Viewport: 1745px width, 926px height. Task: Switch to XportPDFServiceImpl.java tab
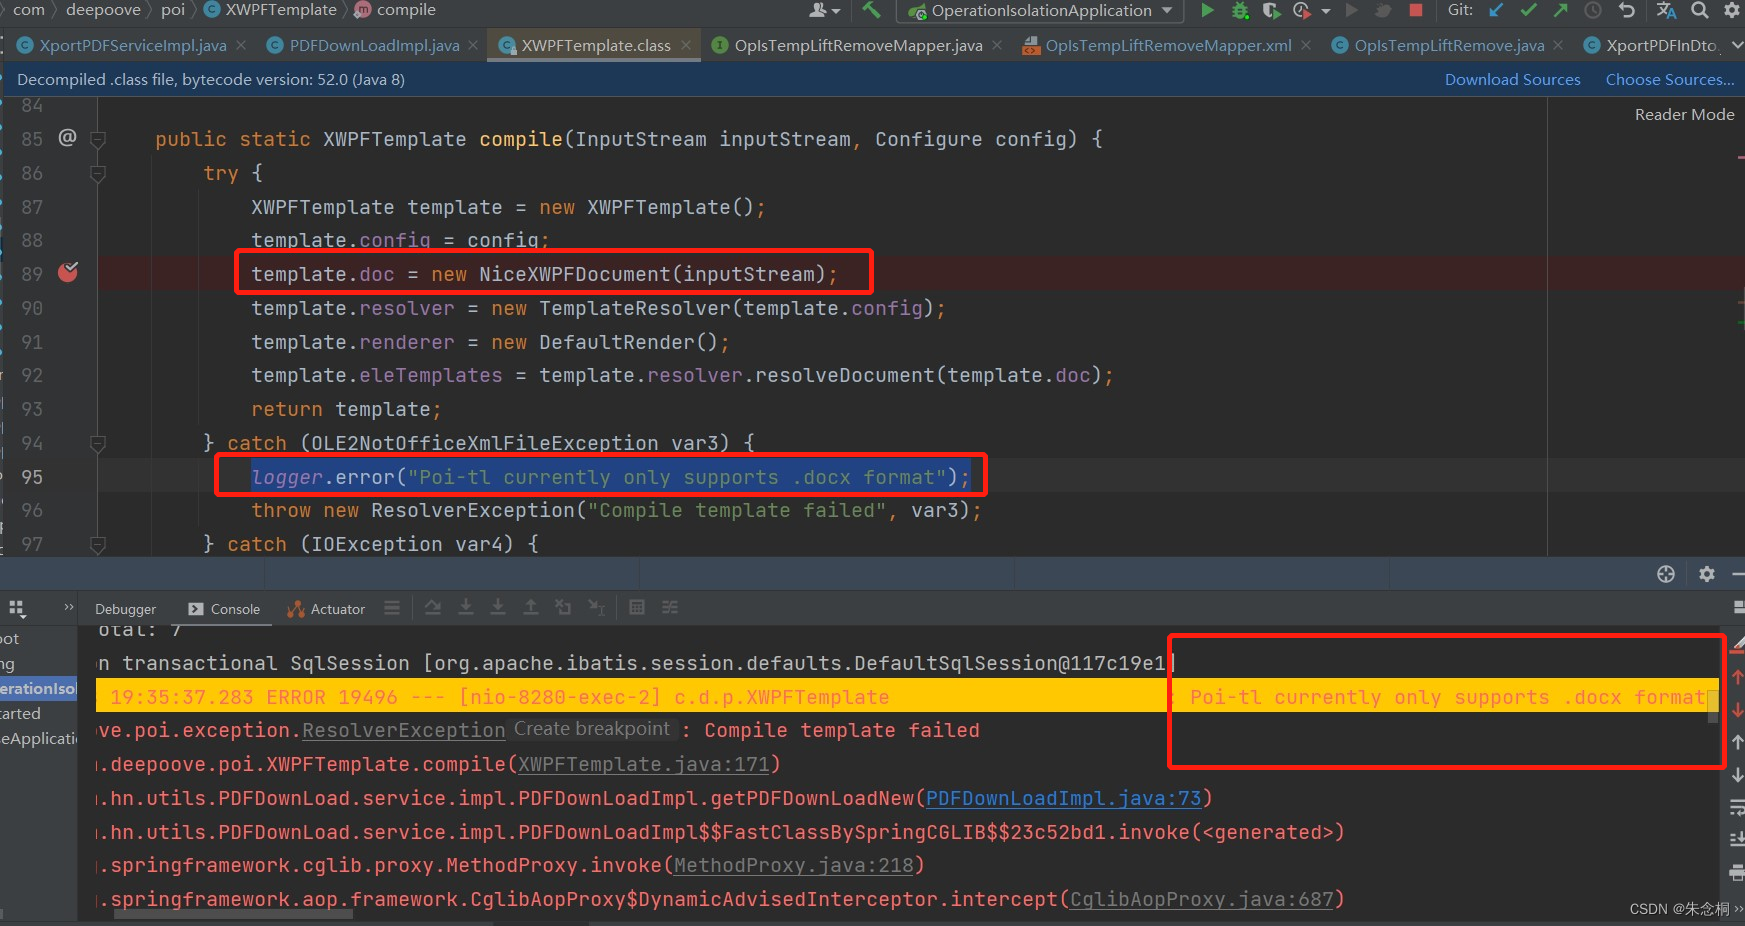pos(132,45)
